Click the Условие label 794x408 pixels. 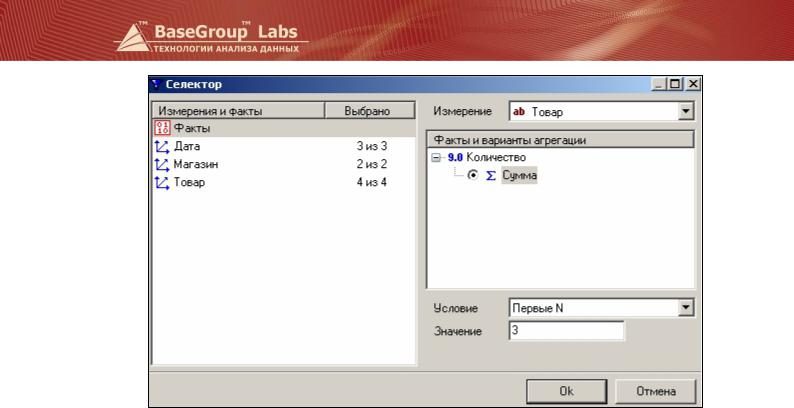pos(455,308)
